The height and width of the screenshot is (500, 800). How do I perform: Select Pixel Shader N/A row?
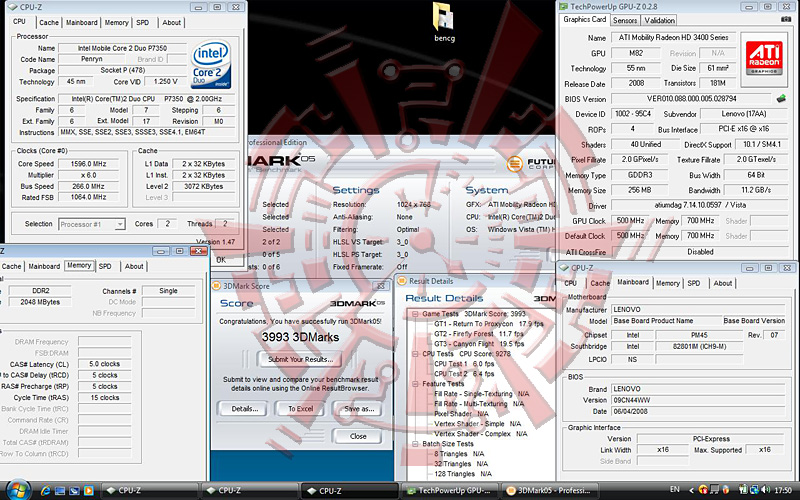click(x=461, y=414)
